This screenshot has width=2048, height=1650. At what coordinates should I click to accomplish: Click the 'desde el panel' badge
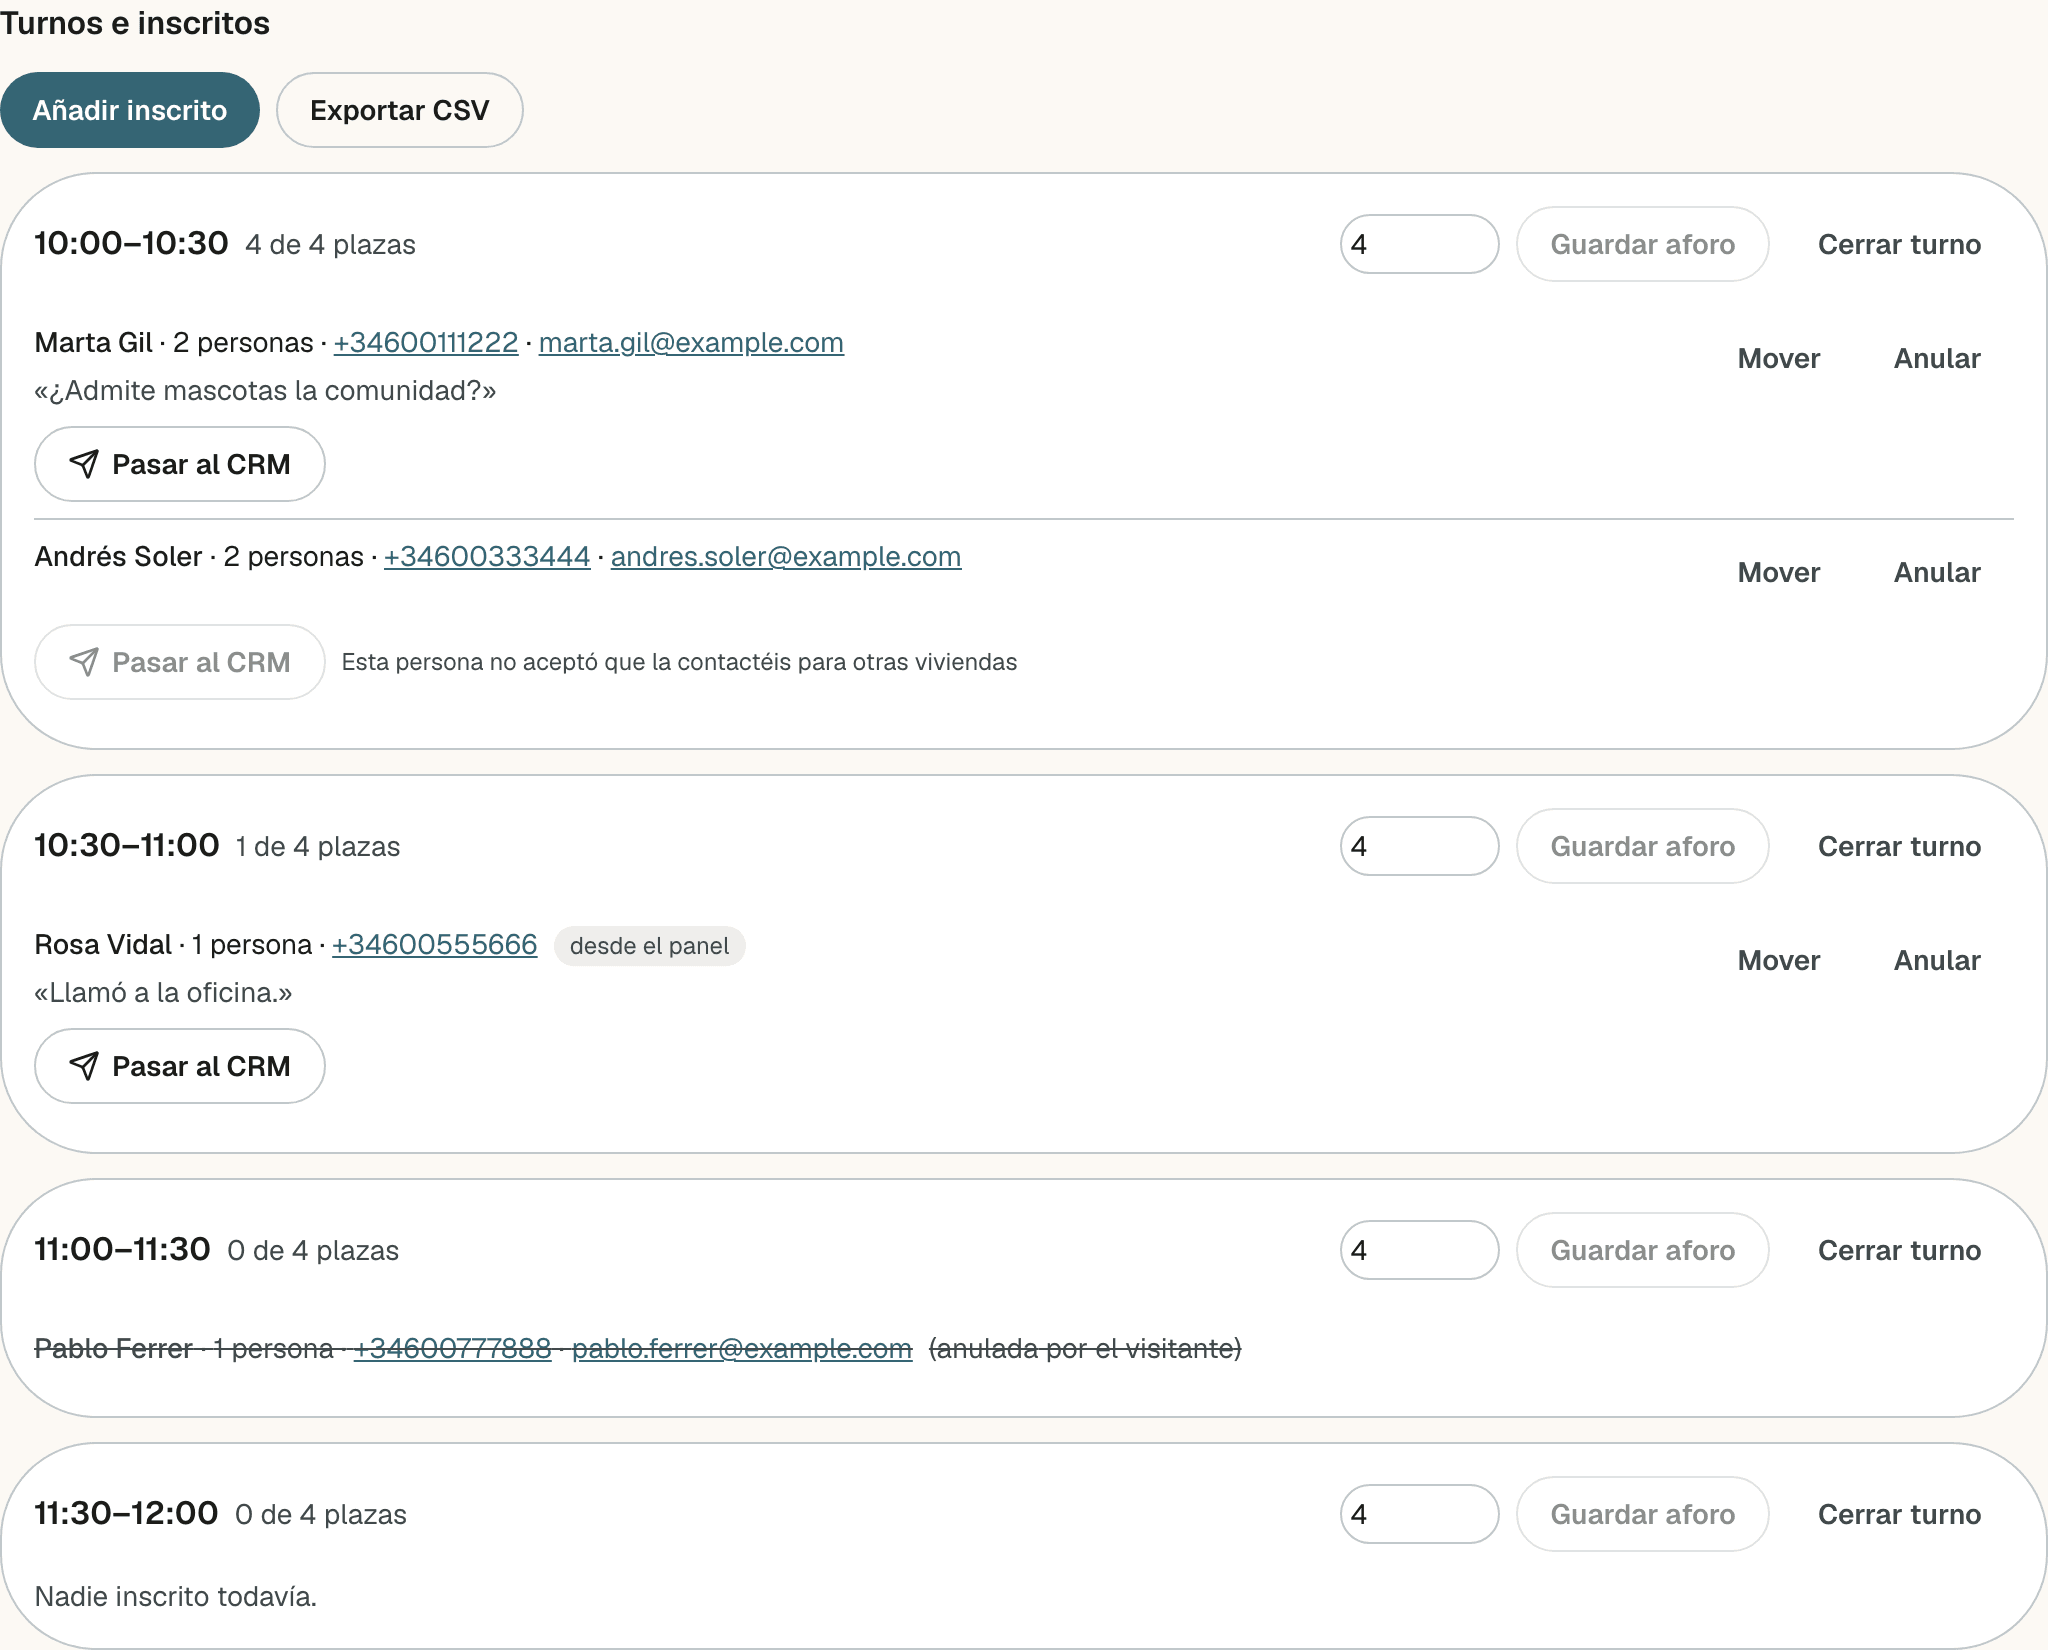pos(649,946)
